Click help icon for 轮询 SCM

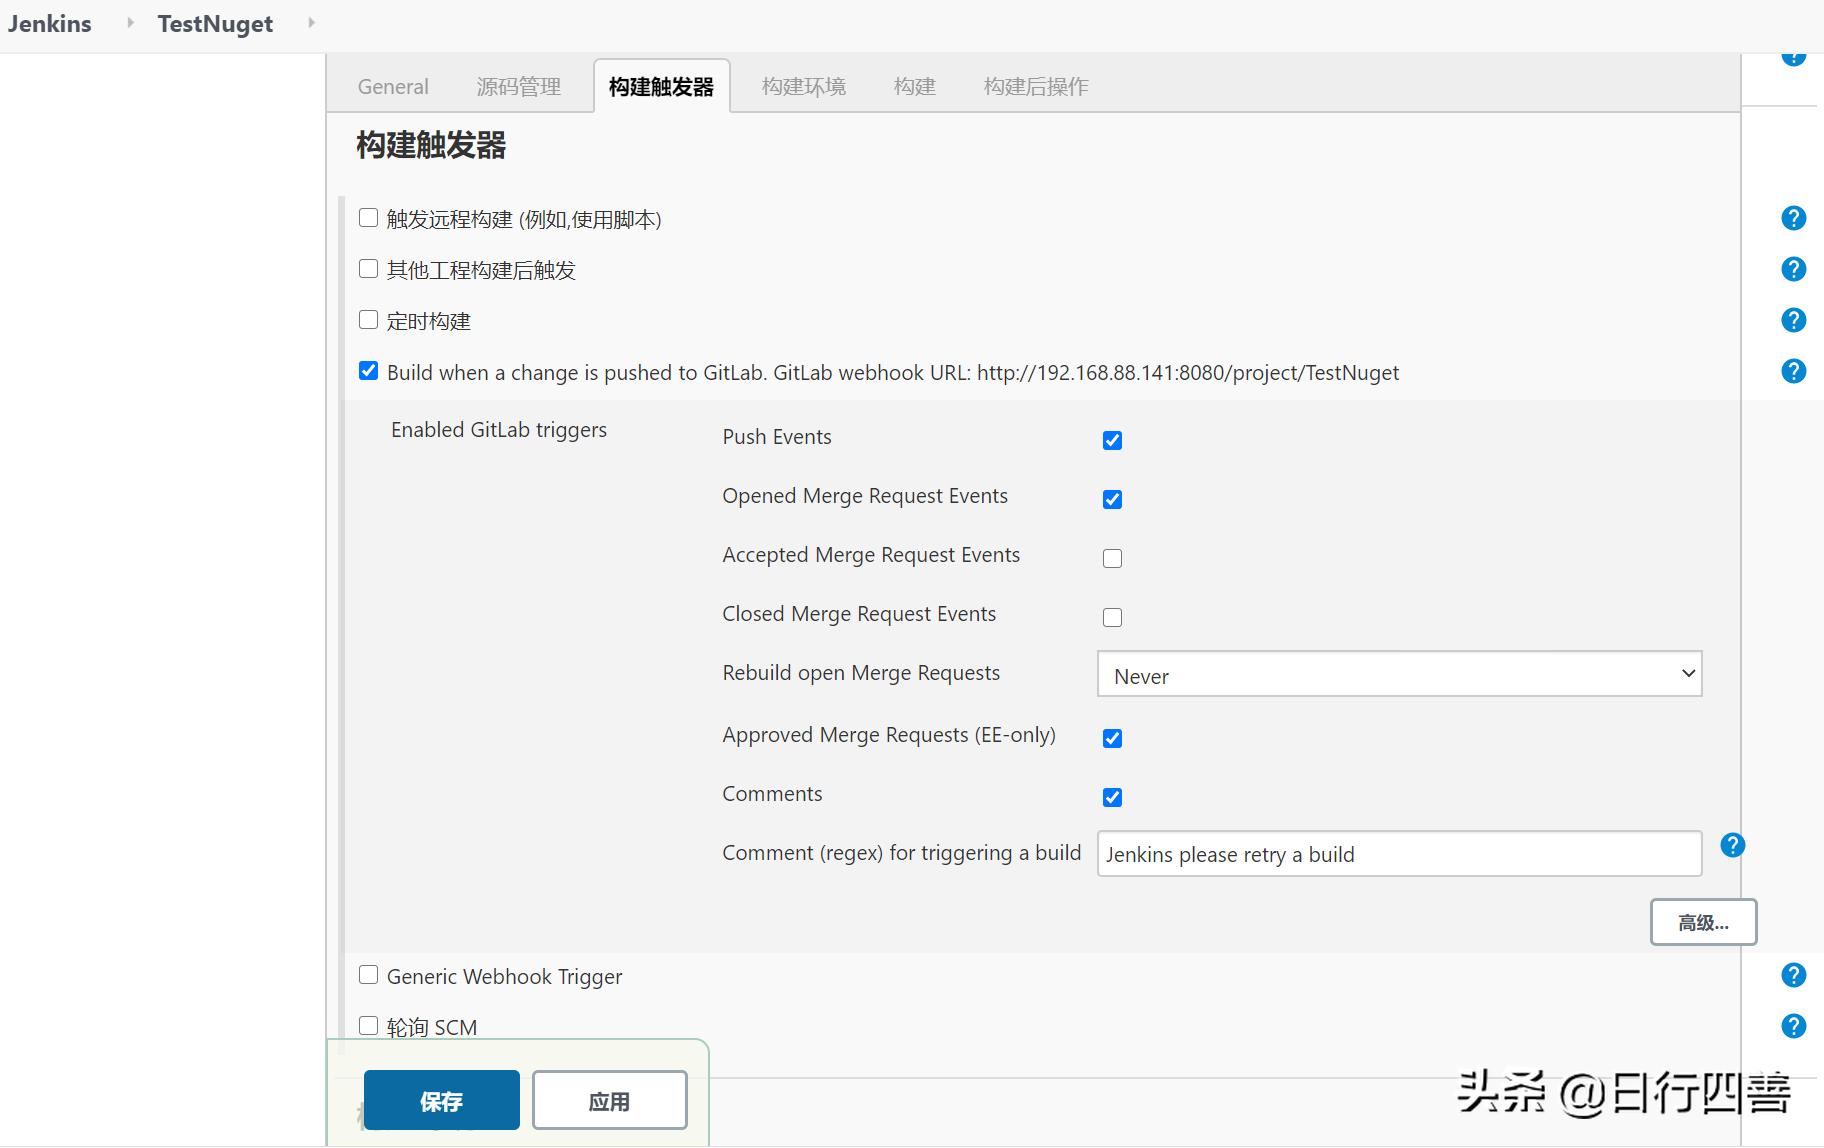tap(1793, 1026)
